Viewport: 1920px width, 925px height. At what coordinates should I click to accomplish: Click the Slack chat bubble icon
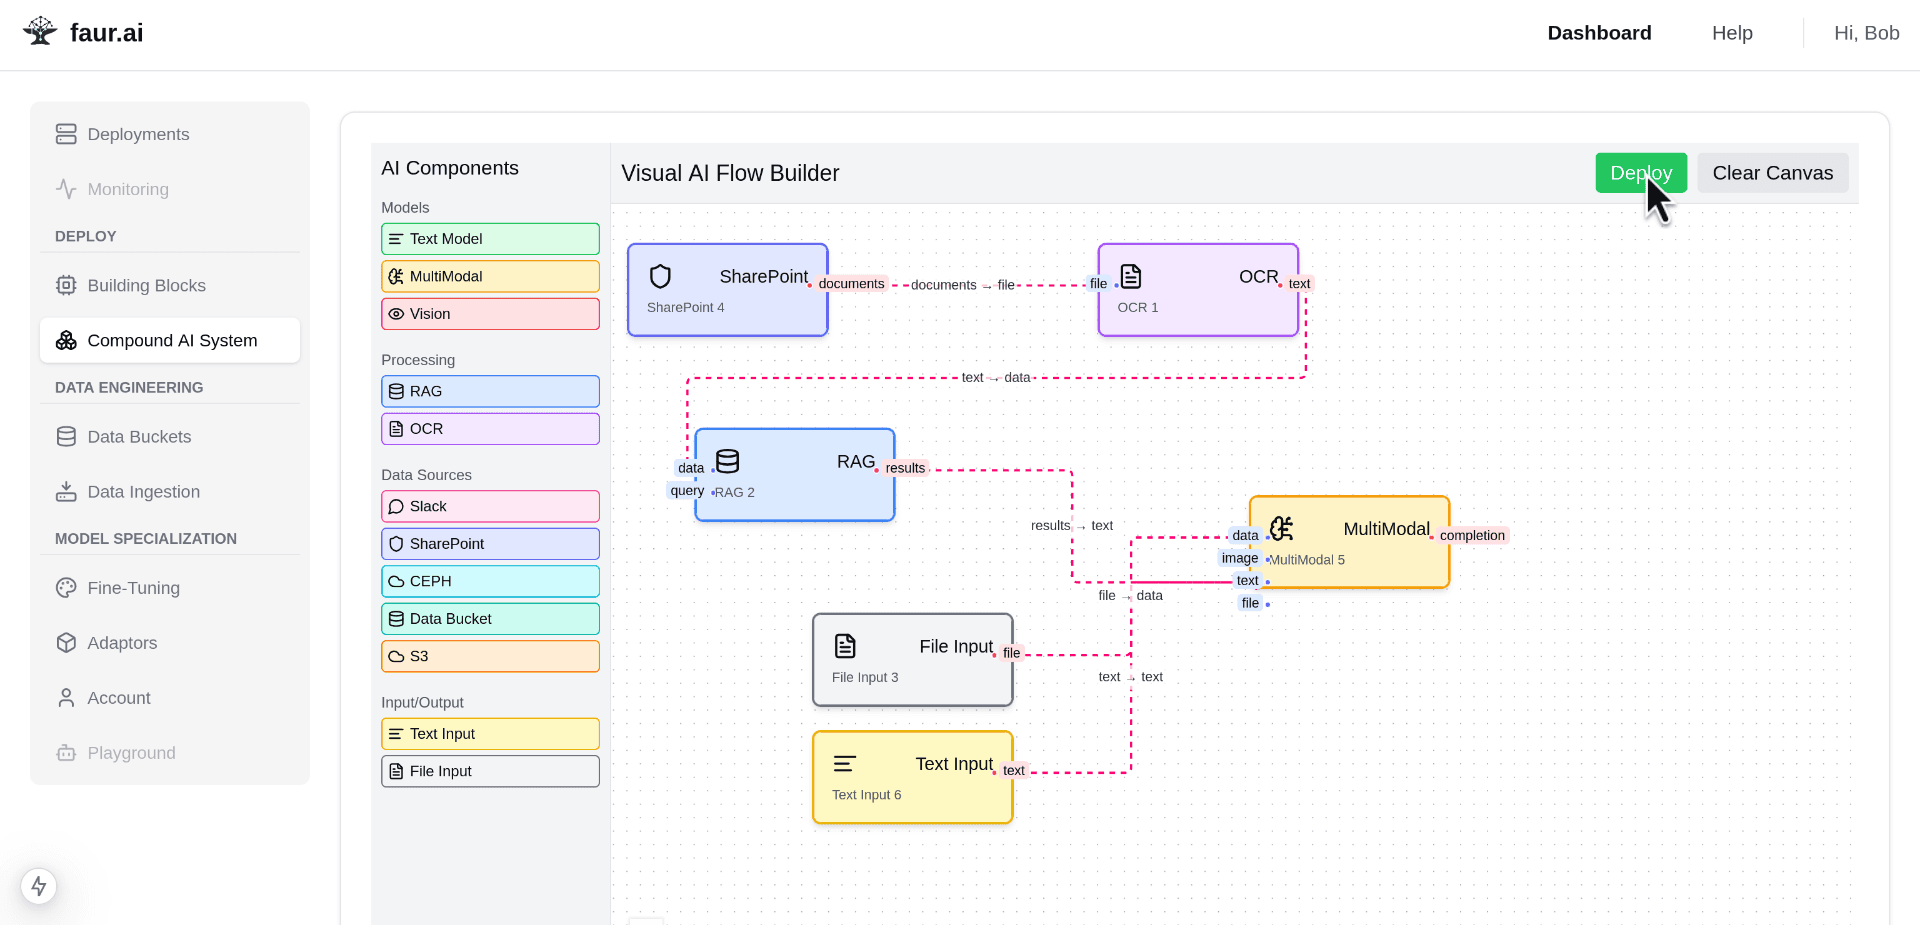396,506
